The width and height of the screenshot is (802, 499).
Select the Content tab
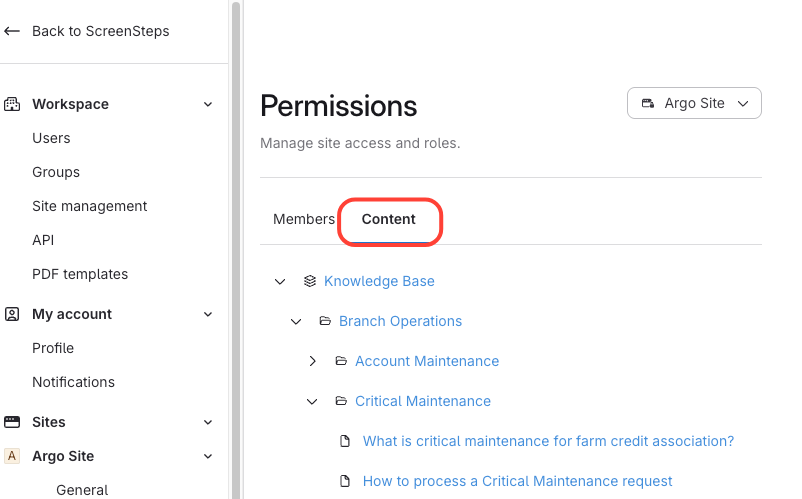point(389,219)
